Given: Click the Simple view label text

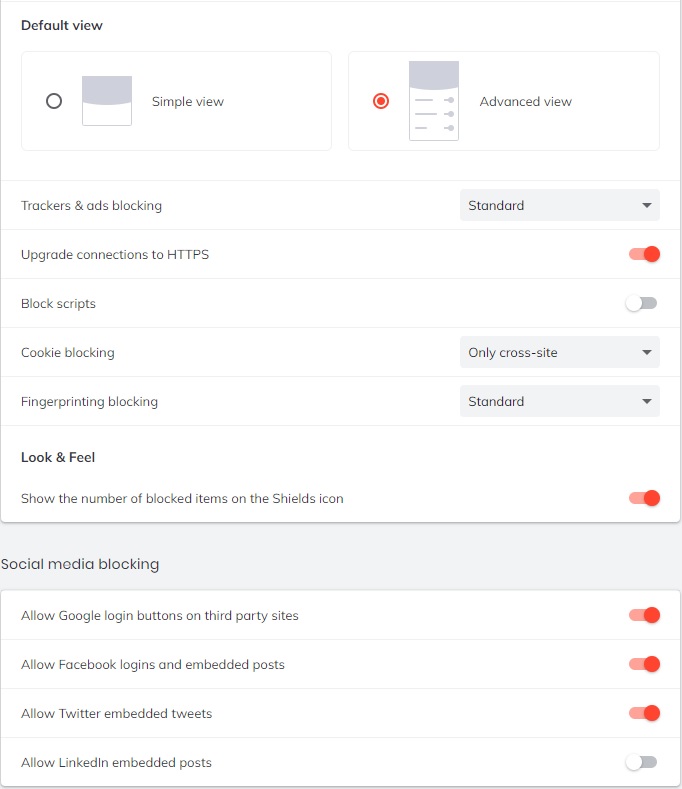Looking at the screenshot, I should [188, 102].
